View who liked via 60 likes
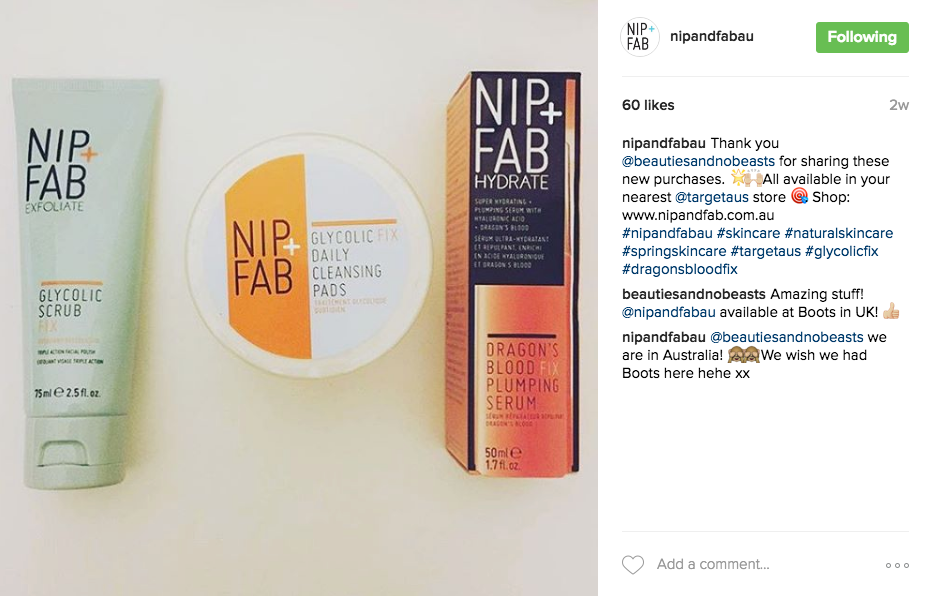Screen dimensions: 929x596 648,105
